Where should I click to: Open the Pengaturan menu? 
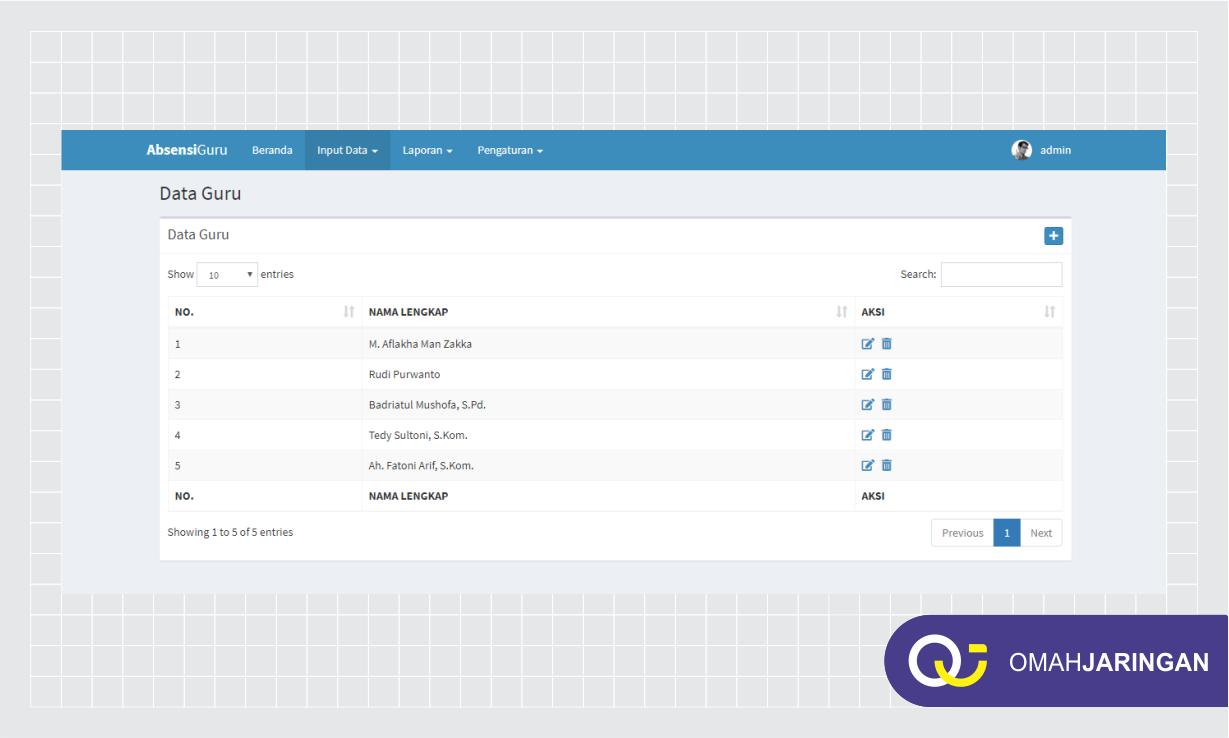510,150
